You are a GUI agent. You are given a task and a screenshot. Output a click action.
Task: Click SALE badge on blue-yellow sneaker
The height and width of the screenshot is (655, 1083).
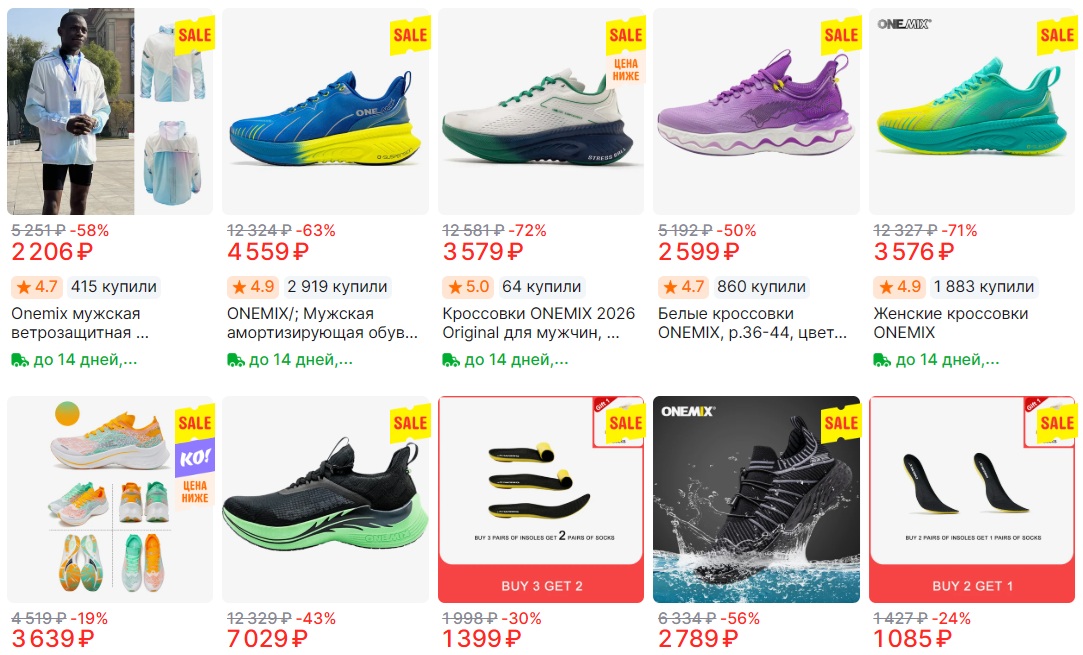point(410,35)
